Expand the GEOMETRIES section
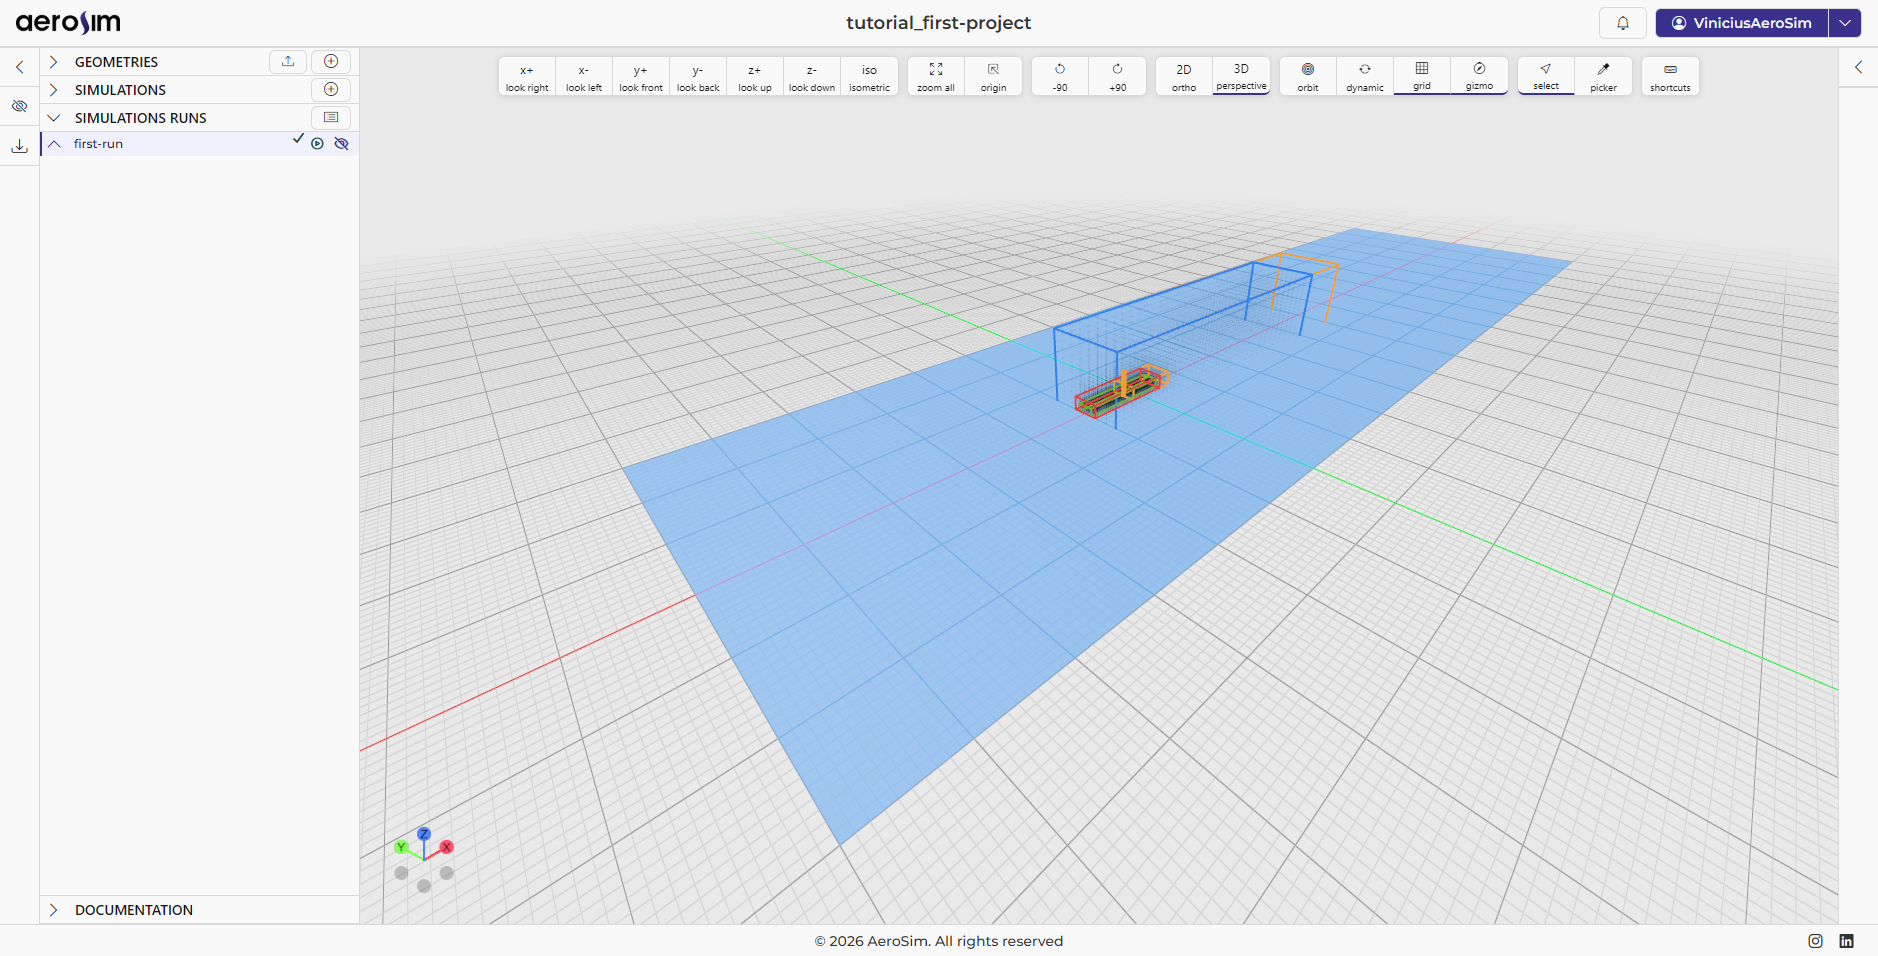The height and width of the screenshot is (956, 1878). click(x=54, y=62)
